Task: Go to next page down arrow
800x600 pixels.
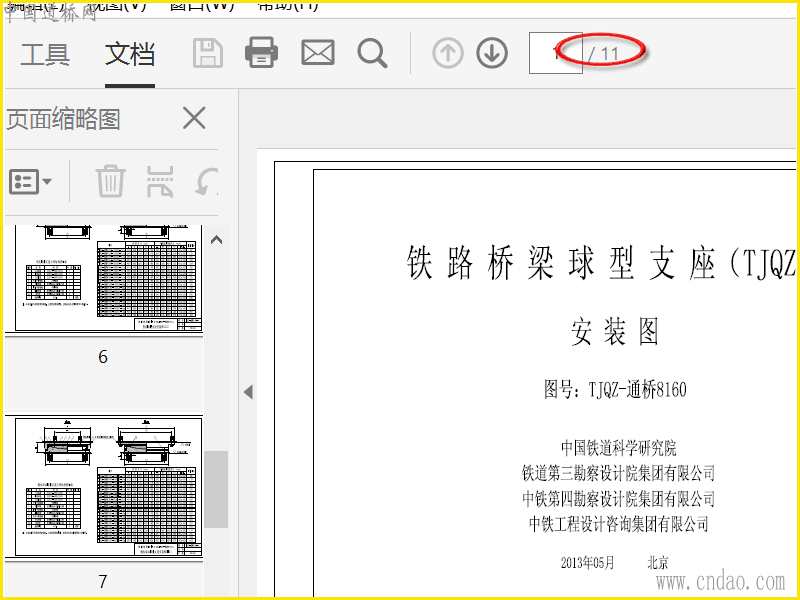Action: (x=492, y=53)
